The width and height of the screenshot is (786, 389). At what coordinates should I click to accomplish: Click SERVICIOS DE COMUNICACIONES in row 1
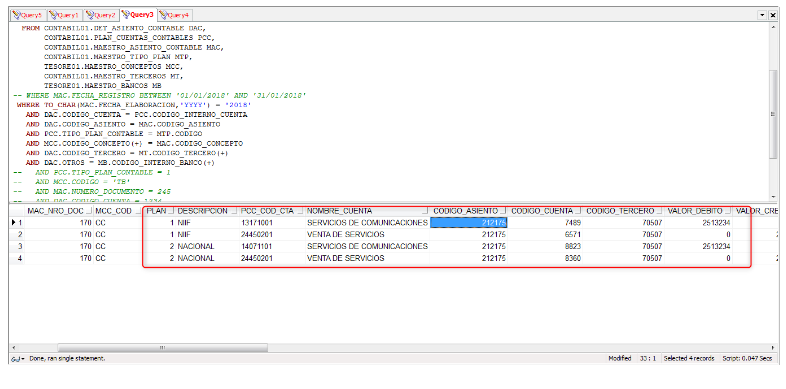[x=367, y=223]
